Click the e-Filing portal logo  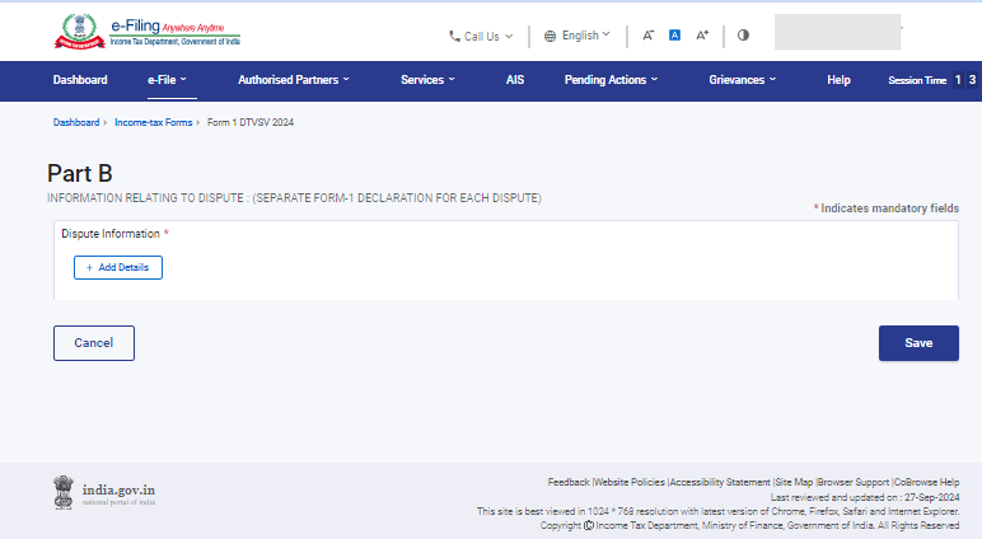(146, 31)
